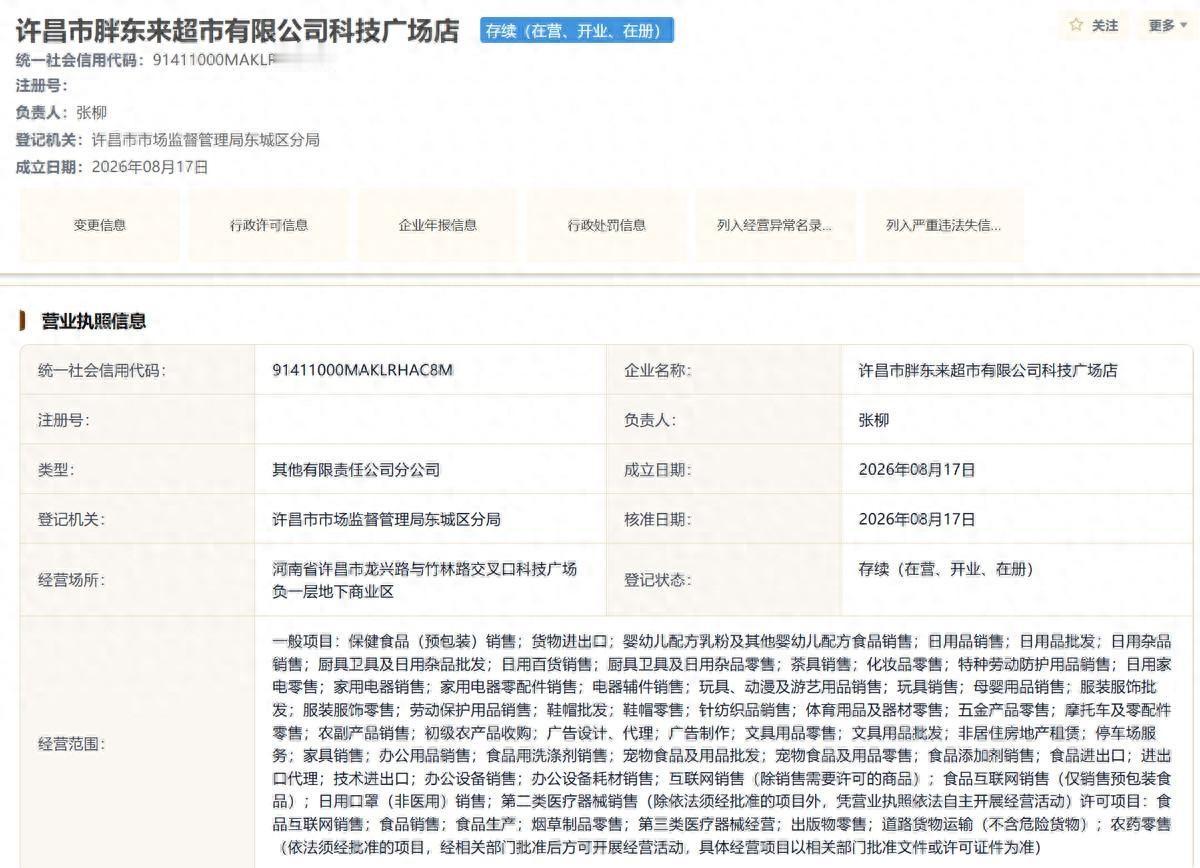1200x868 pixels.
Task: Open the 企业年报信息 tab
Action: (x=438, y=225)
